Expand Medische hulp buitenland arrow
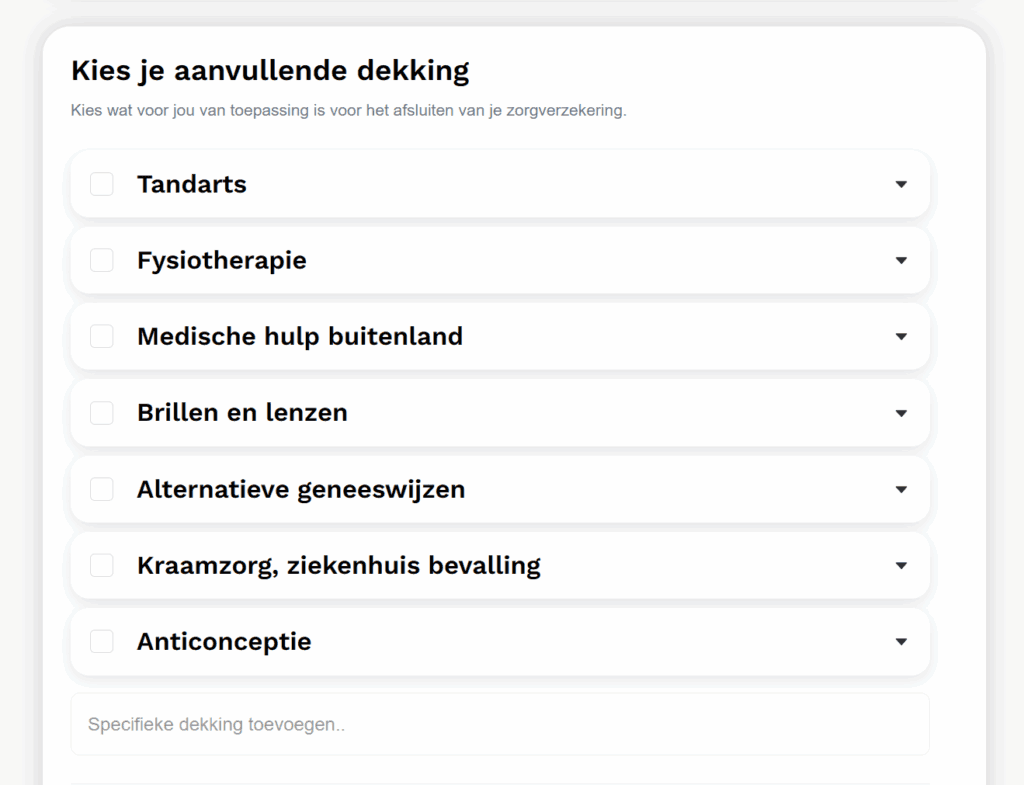 pos(901,336)
